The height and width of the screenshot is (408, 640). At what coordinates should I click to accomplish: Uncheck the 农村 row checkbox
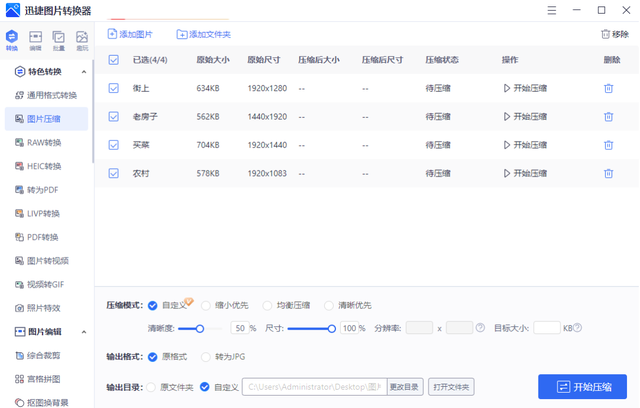point(113,173)
